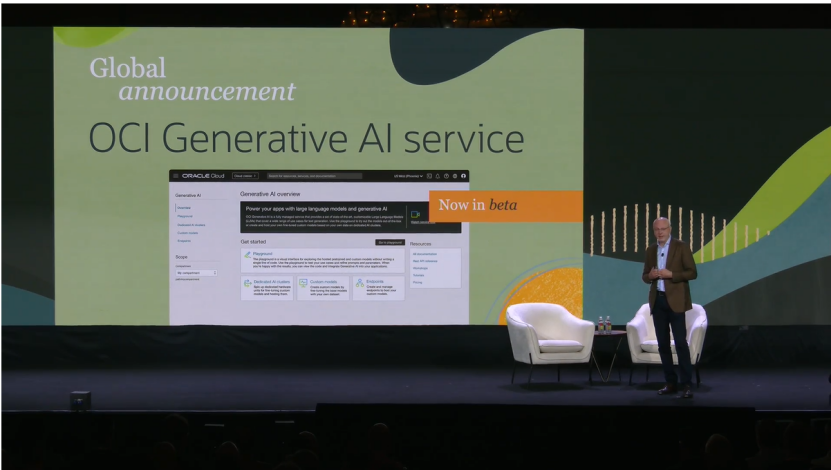Open the user profile avatar icon
This screenshot has height=470, width=831.
click(x=463, y=176)
